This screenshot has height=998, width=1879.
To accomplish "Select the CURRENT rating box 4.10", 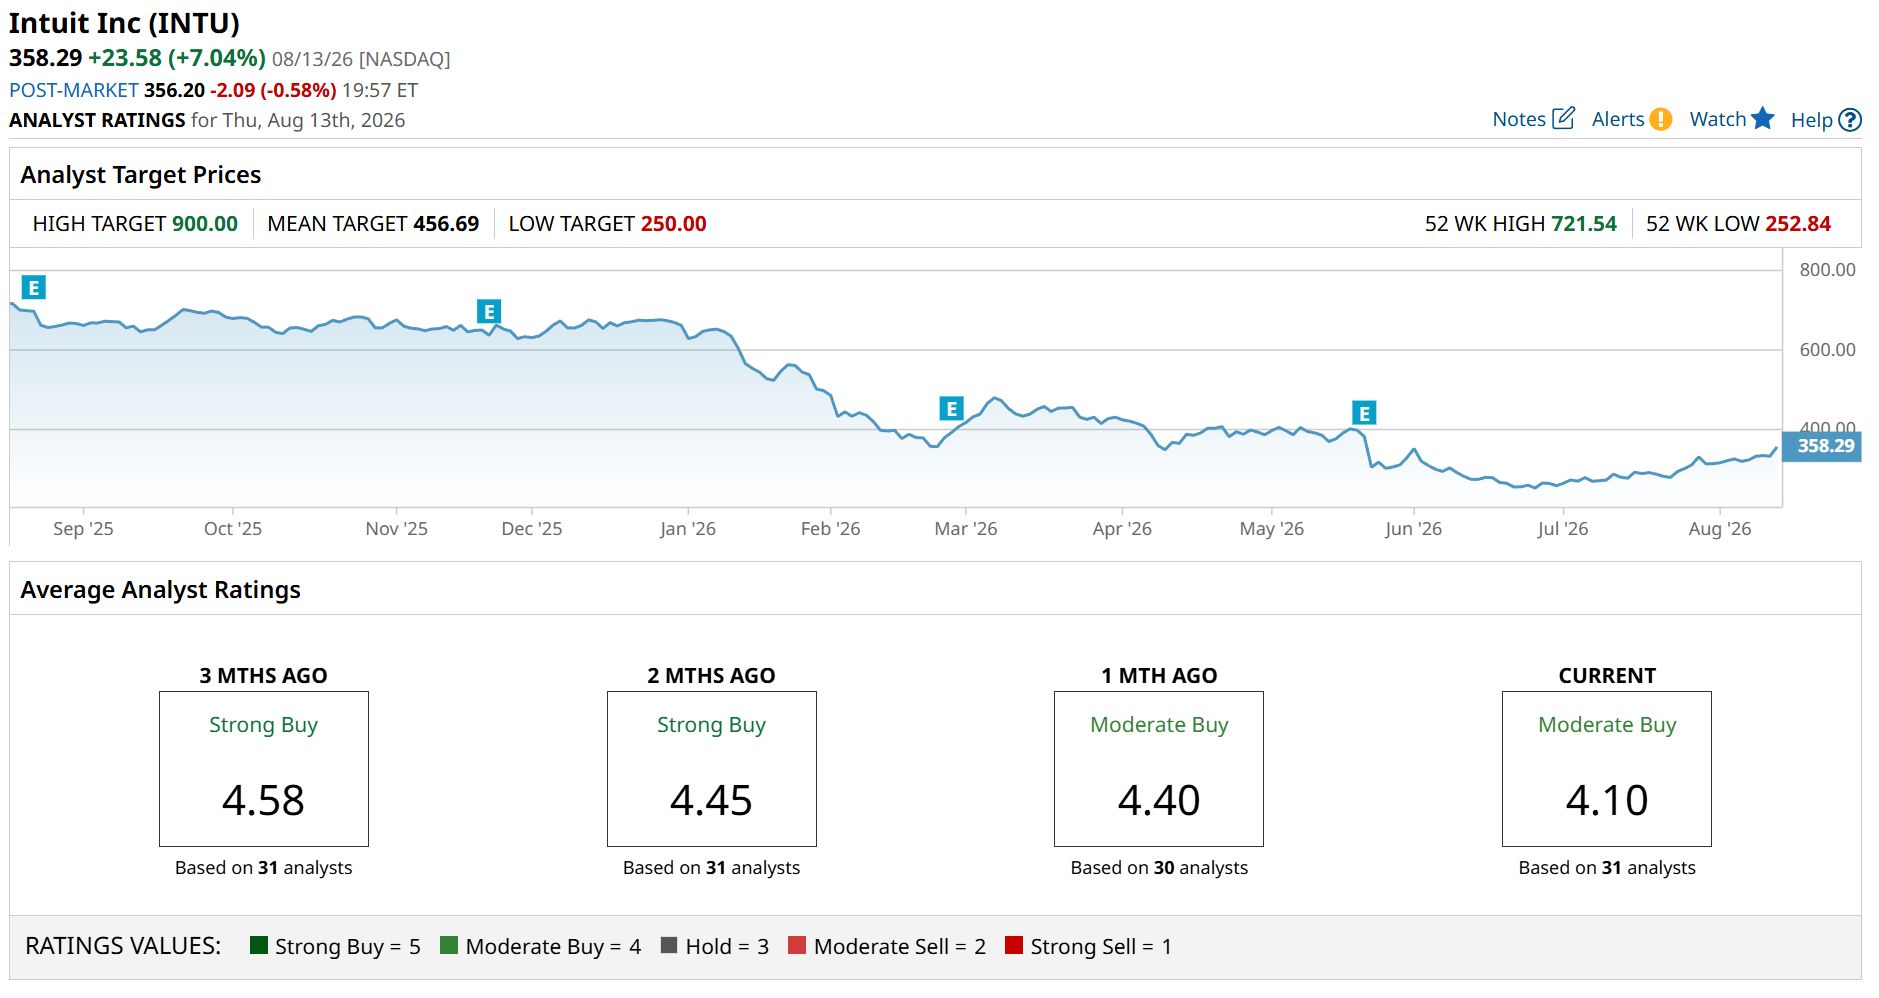I will click(x=1607, y=769).
